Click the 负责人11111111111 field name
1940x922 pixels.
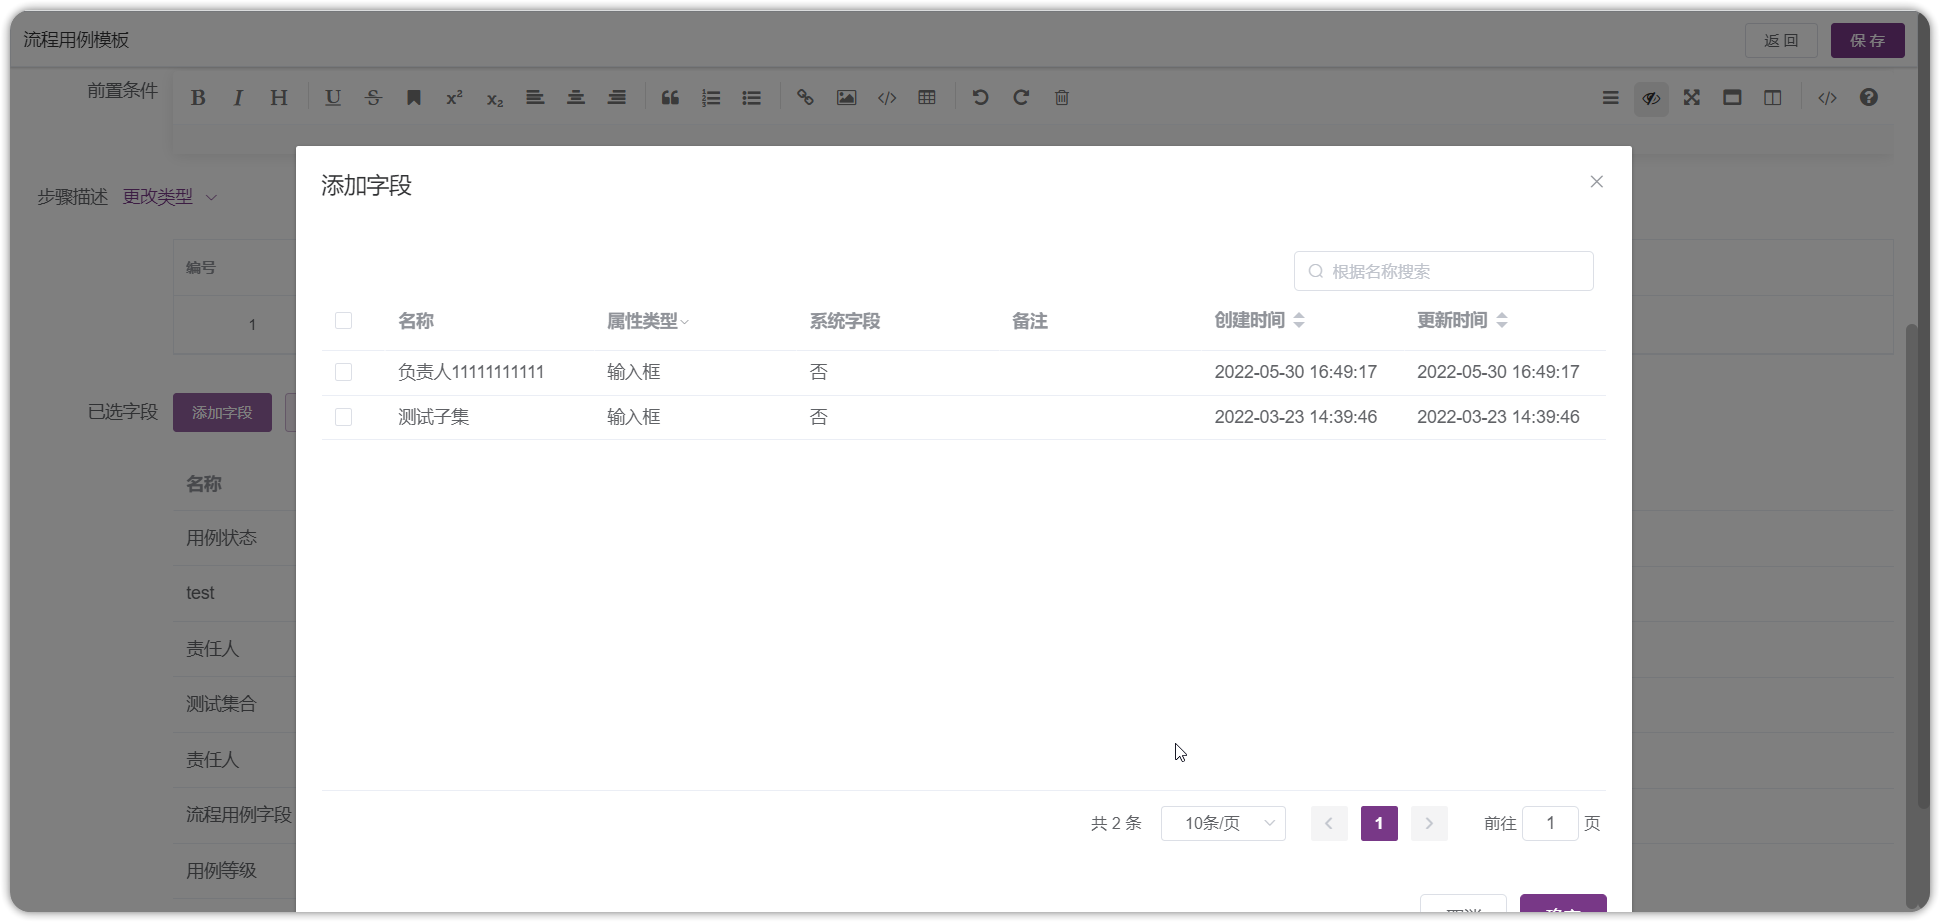click(x=471, y=372)
